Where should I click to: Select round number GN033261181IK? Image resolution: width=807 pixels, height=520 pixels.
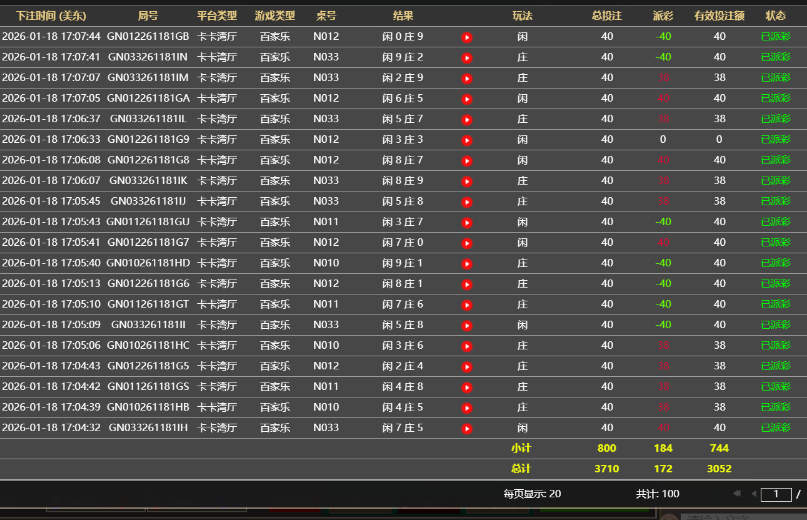pyautogui.click(x=148, y=181)
